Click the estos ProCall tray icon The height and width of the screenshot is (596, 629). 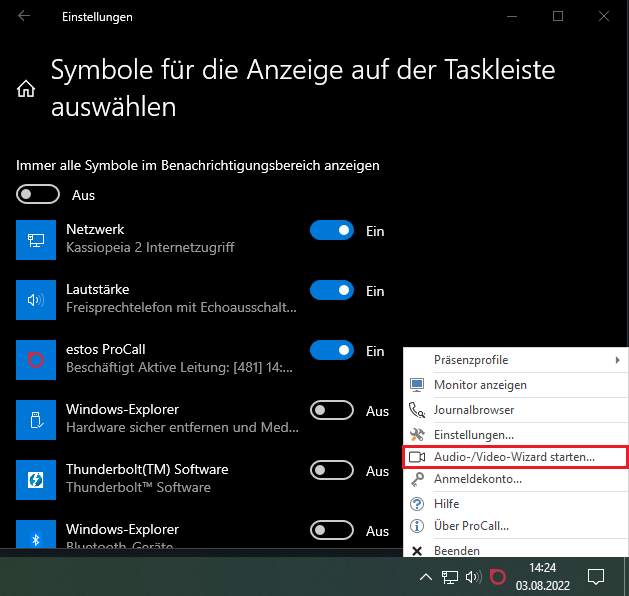click(498, 577)
